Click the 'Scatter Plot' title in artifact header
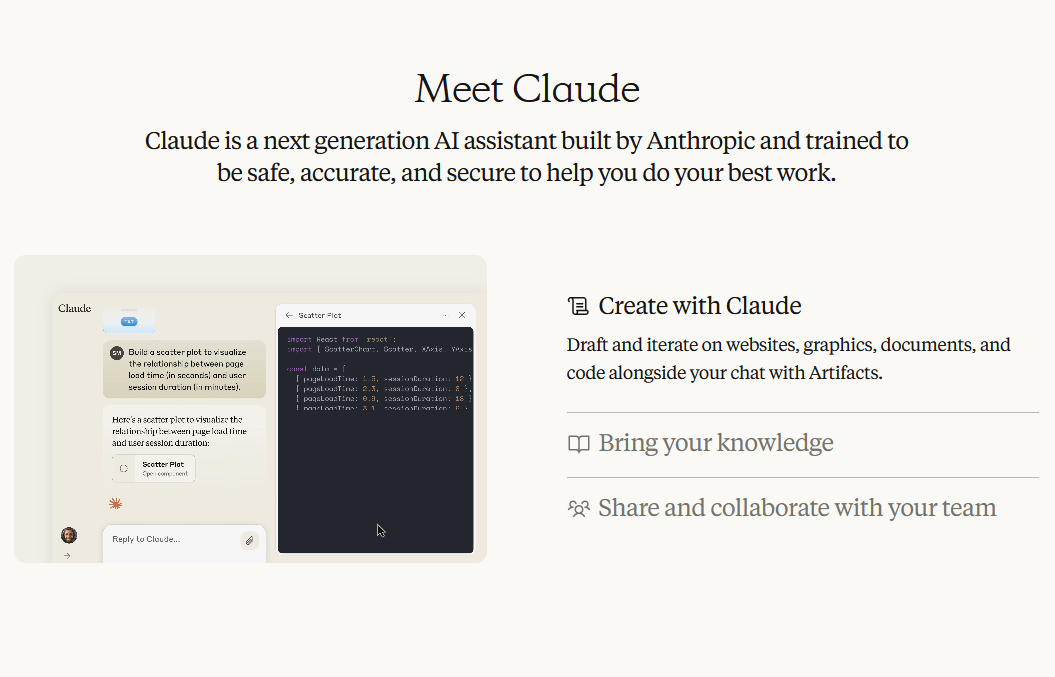This screenshot has height=677, width=1055. click(x=320, y=315)
